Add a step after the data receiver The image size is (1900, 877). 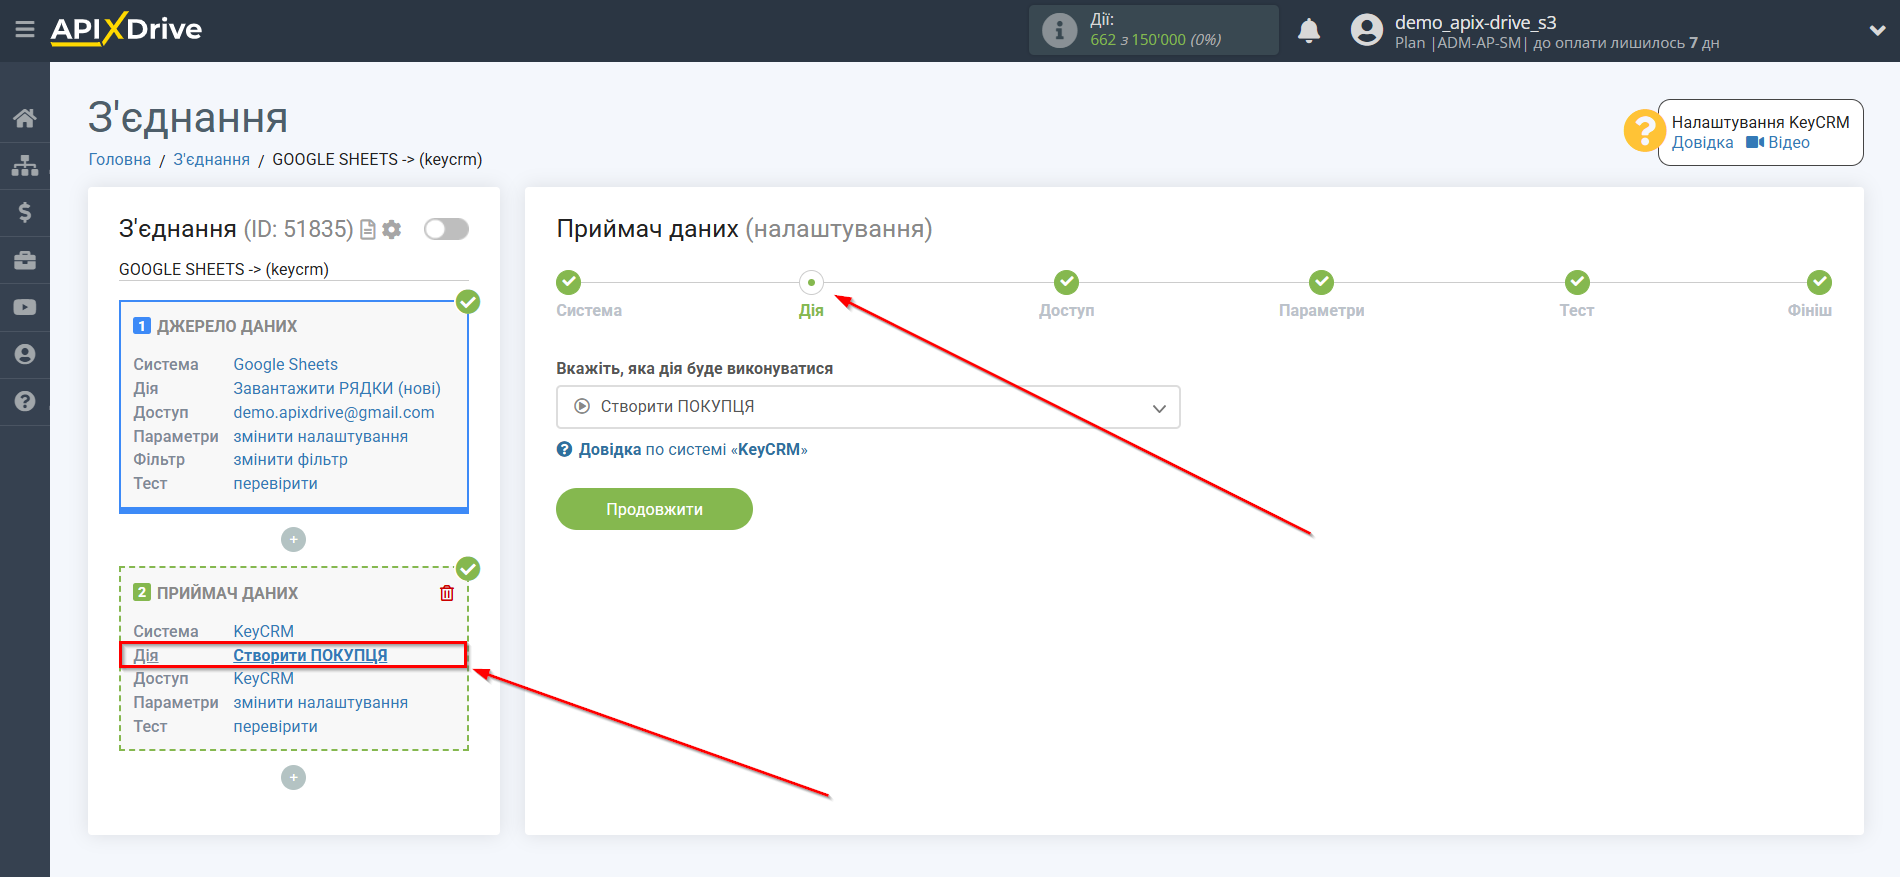(293, 778)
